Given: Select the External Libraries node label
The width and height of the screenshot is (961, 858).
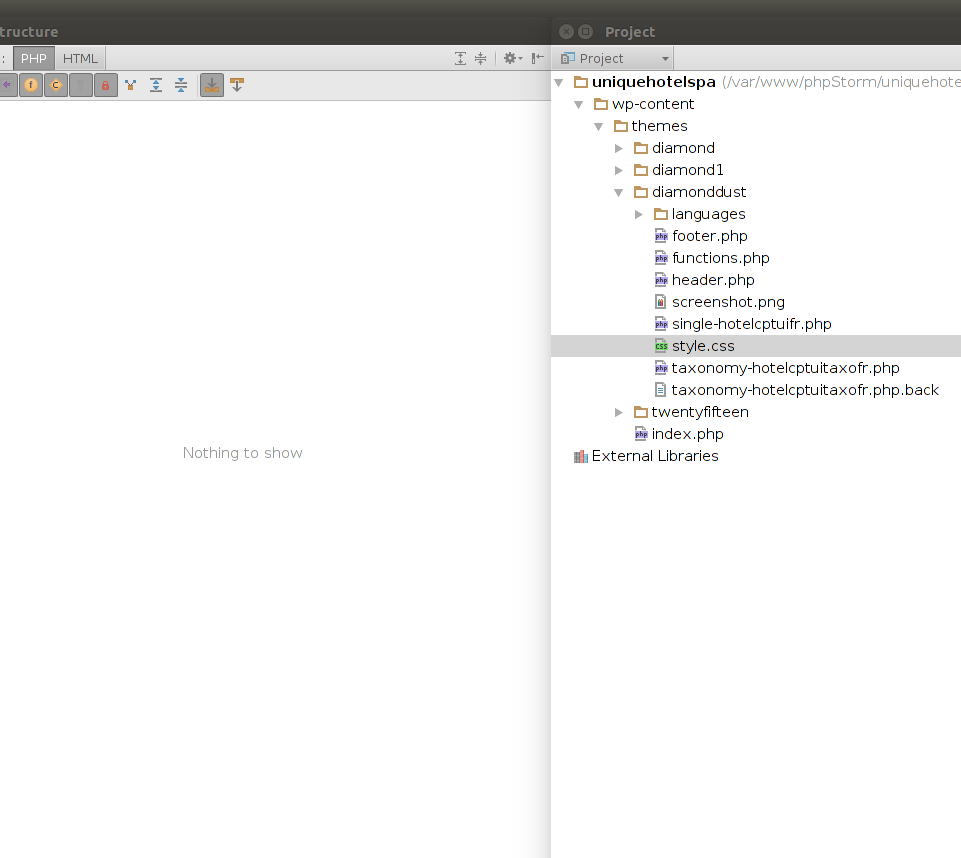Looking at the screenshot, I should click(x=655, y=457).
